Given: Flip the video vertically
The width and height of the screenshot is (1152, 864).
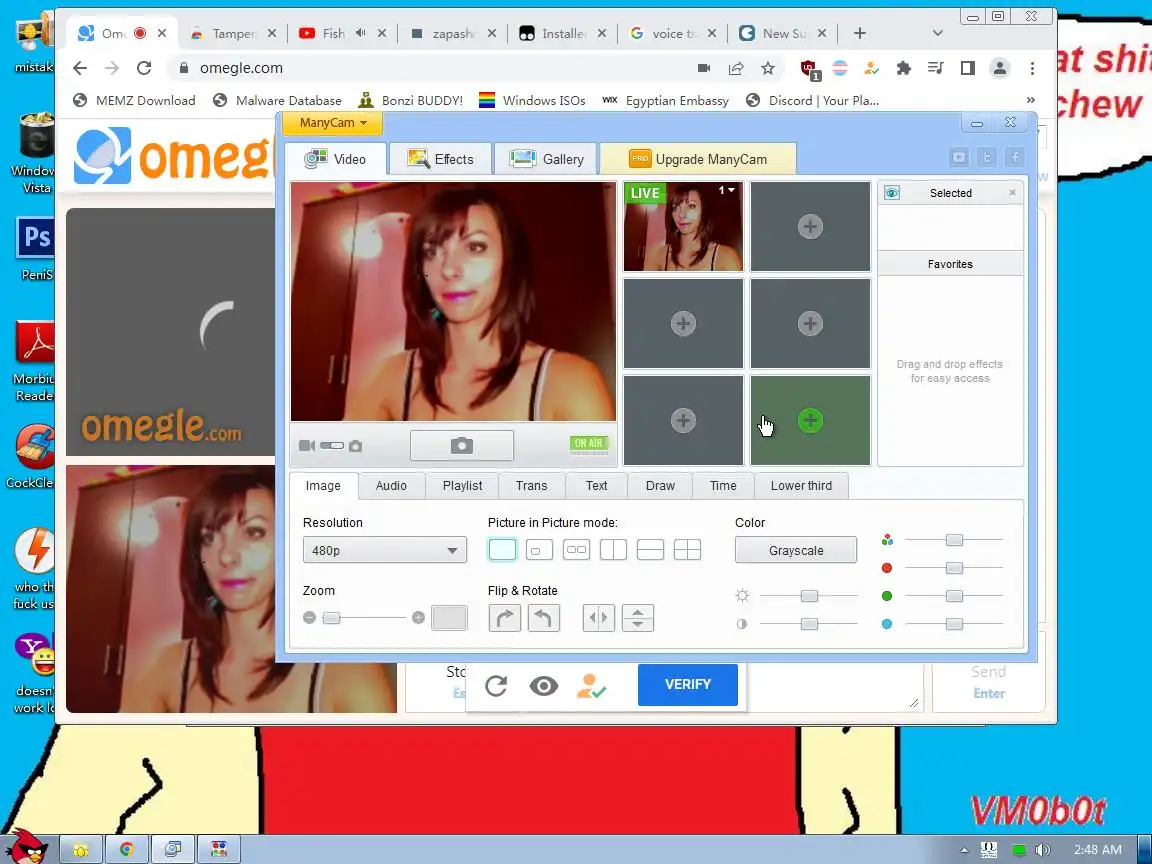Looking at the screenshot, I should point(638,618).
